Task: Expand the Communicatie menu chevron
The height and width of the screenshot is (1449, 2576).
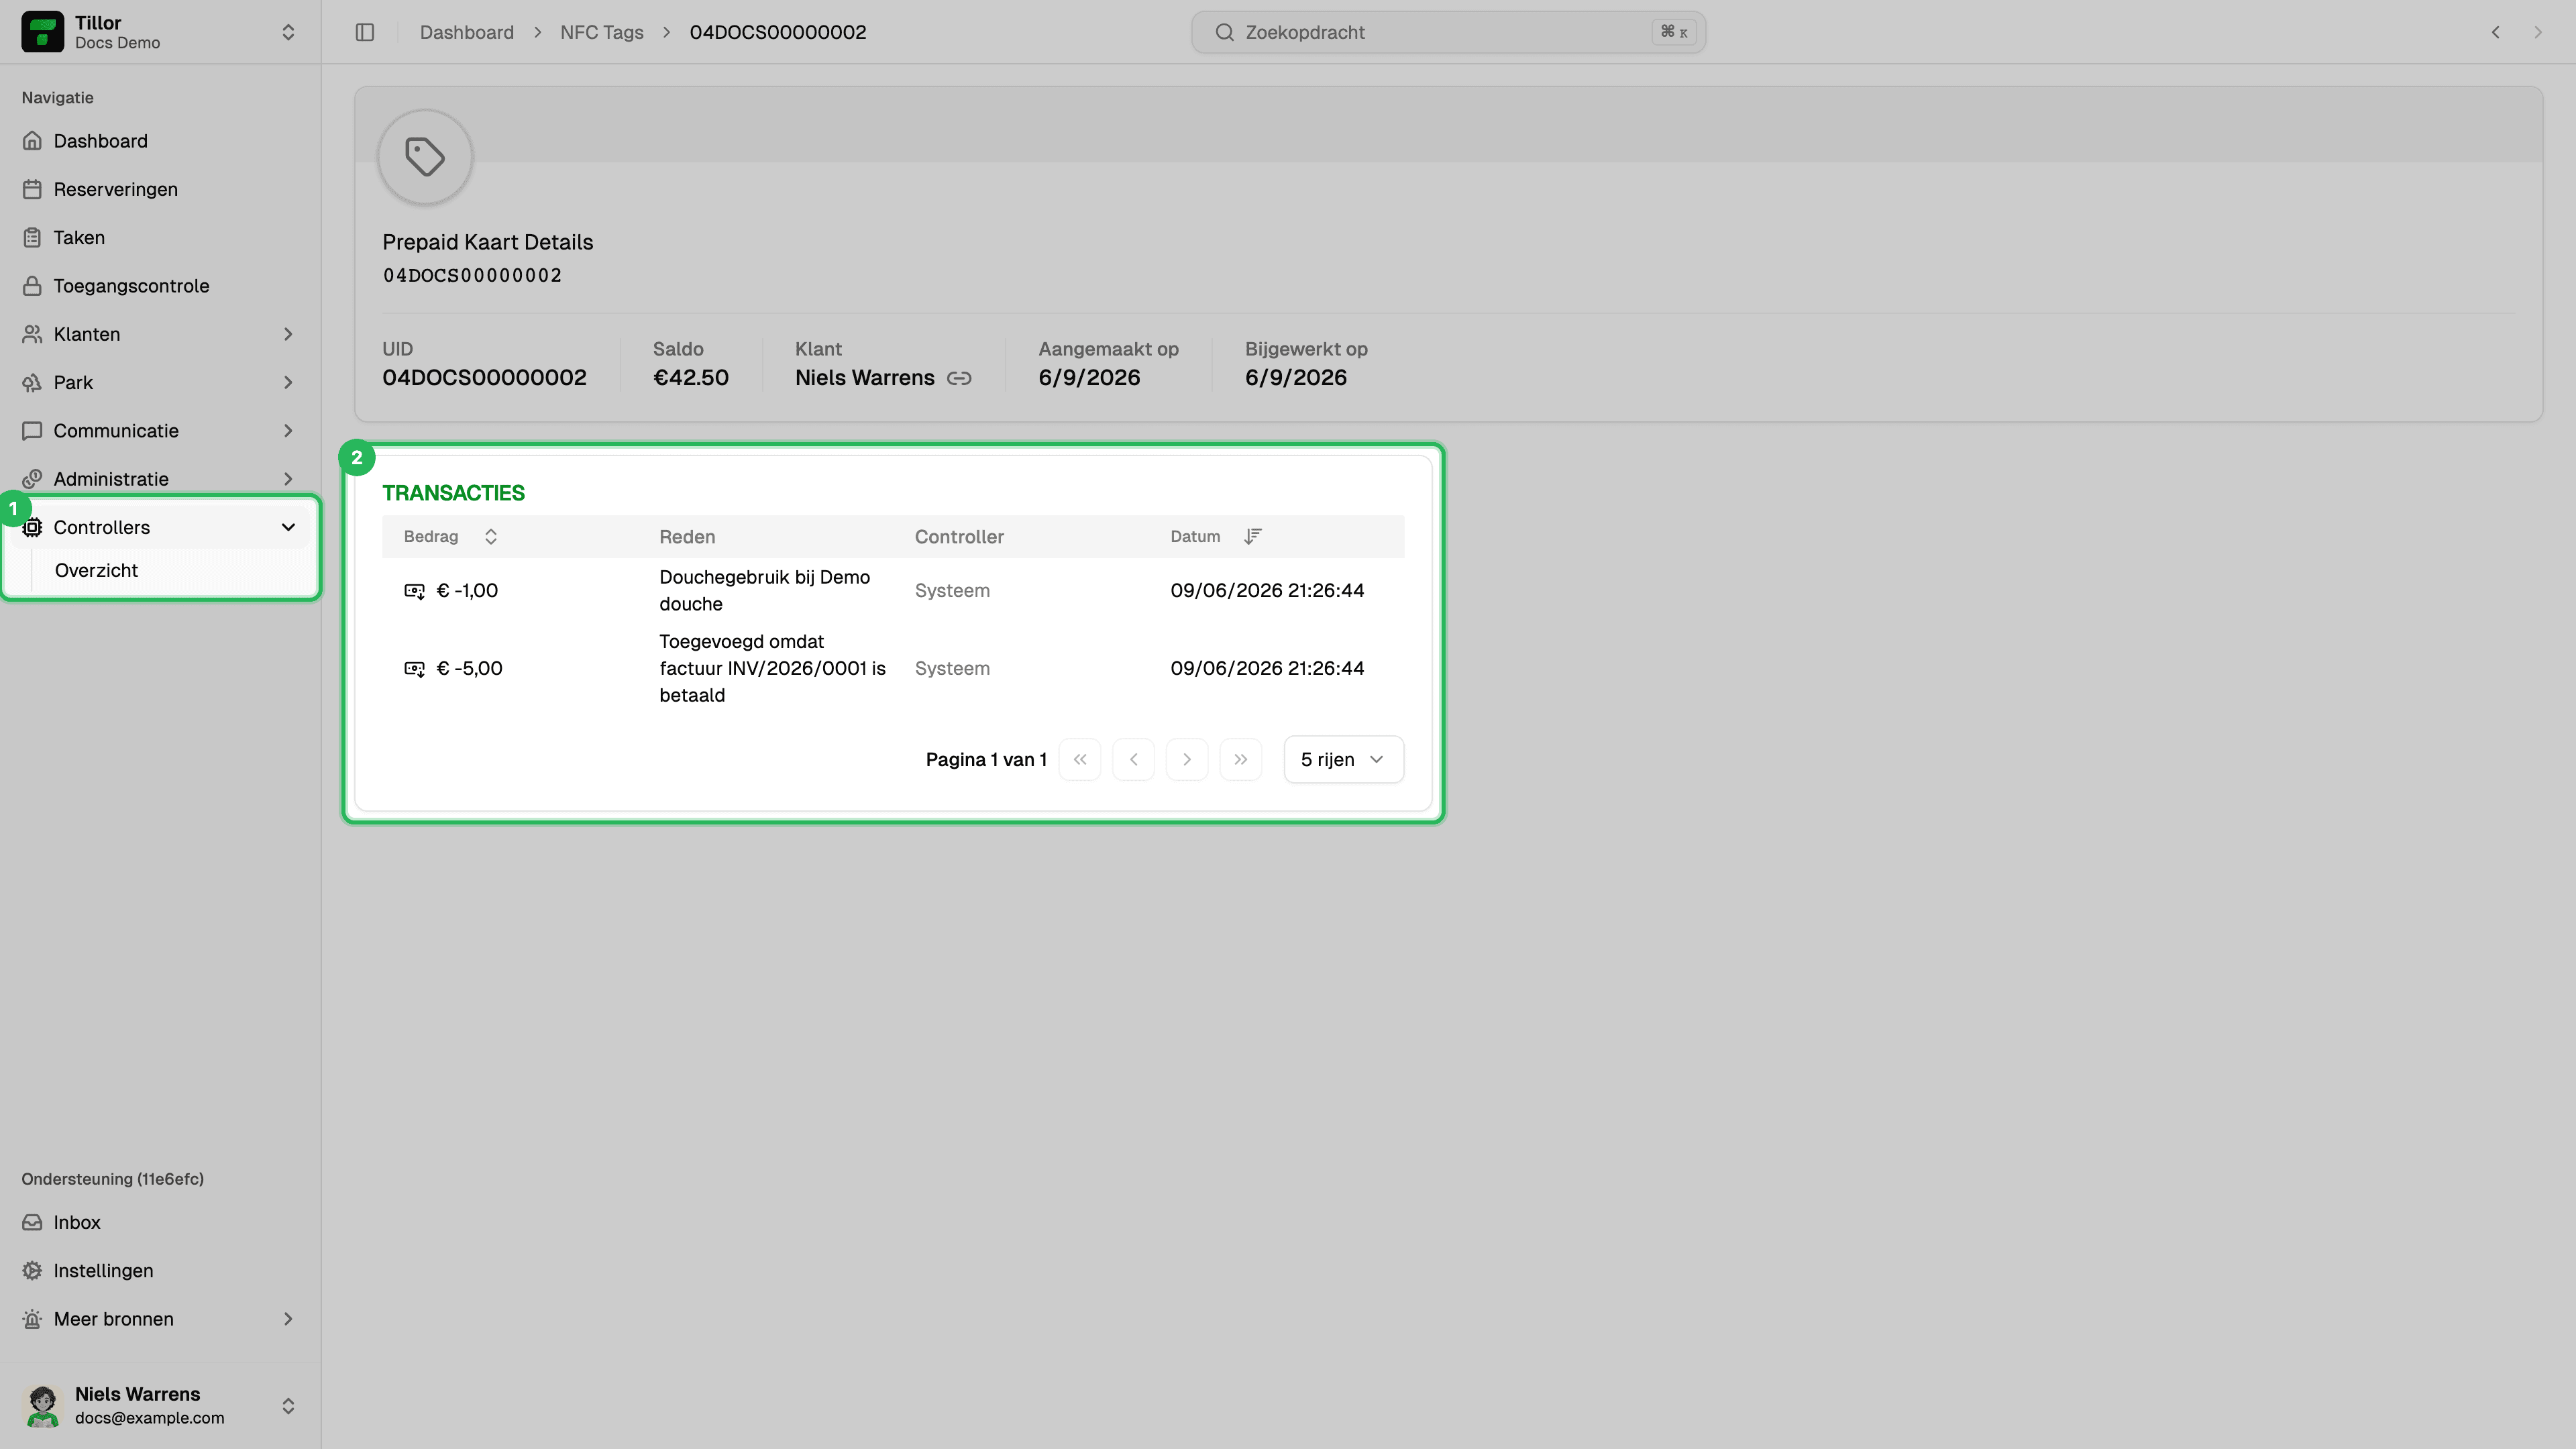Action: coord(288,431)
